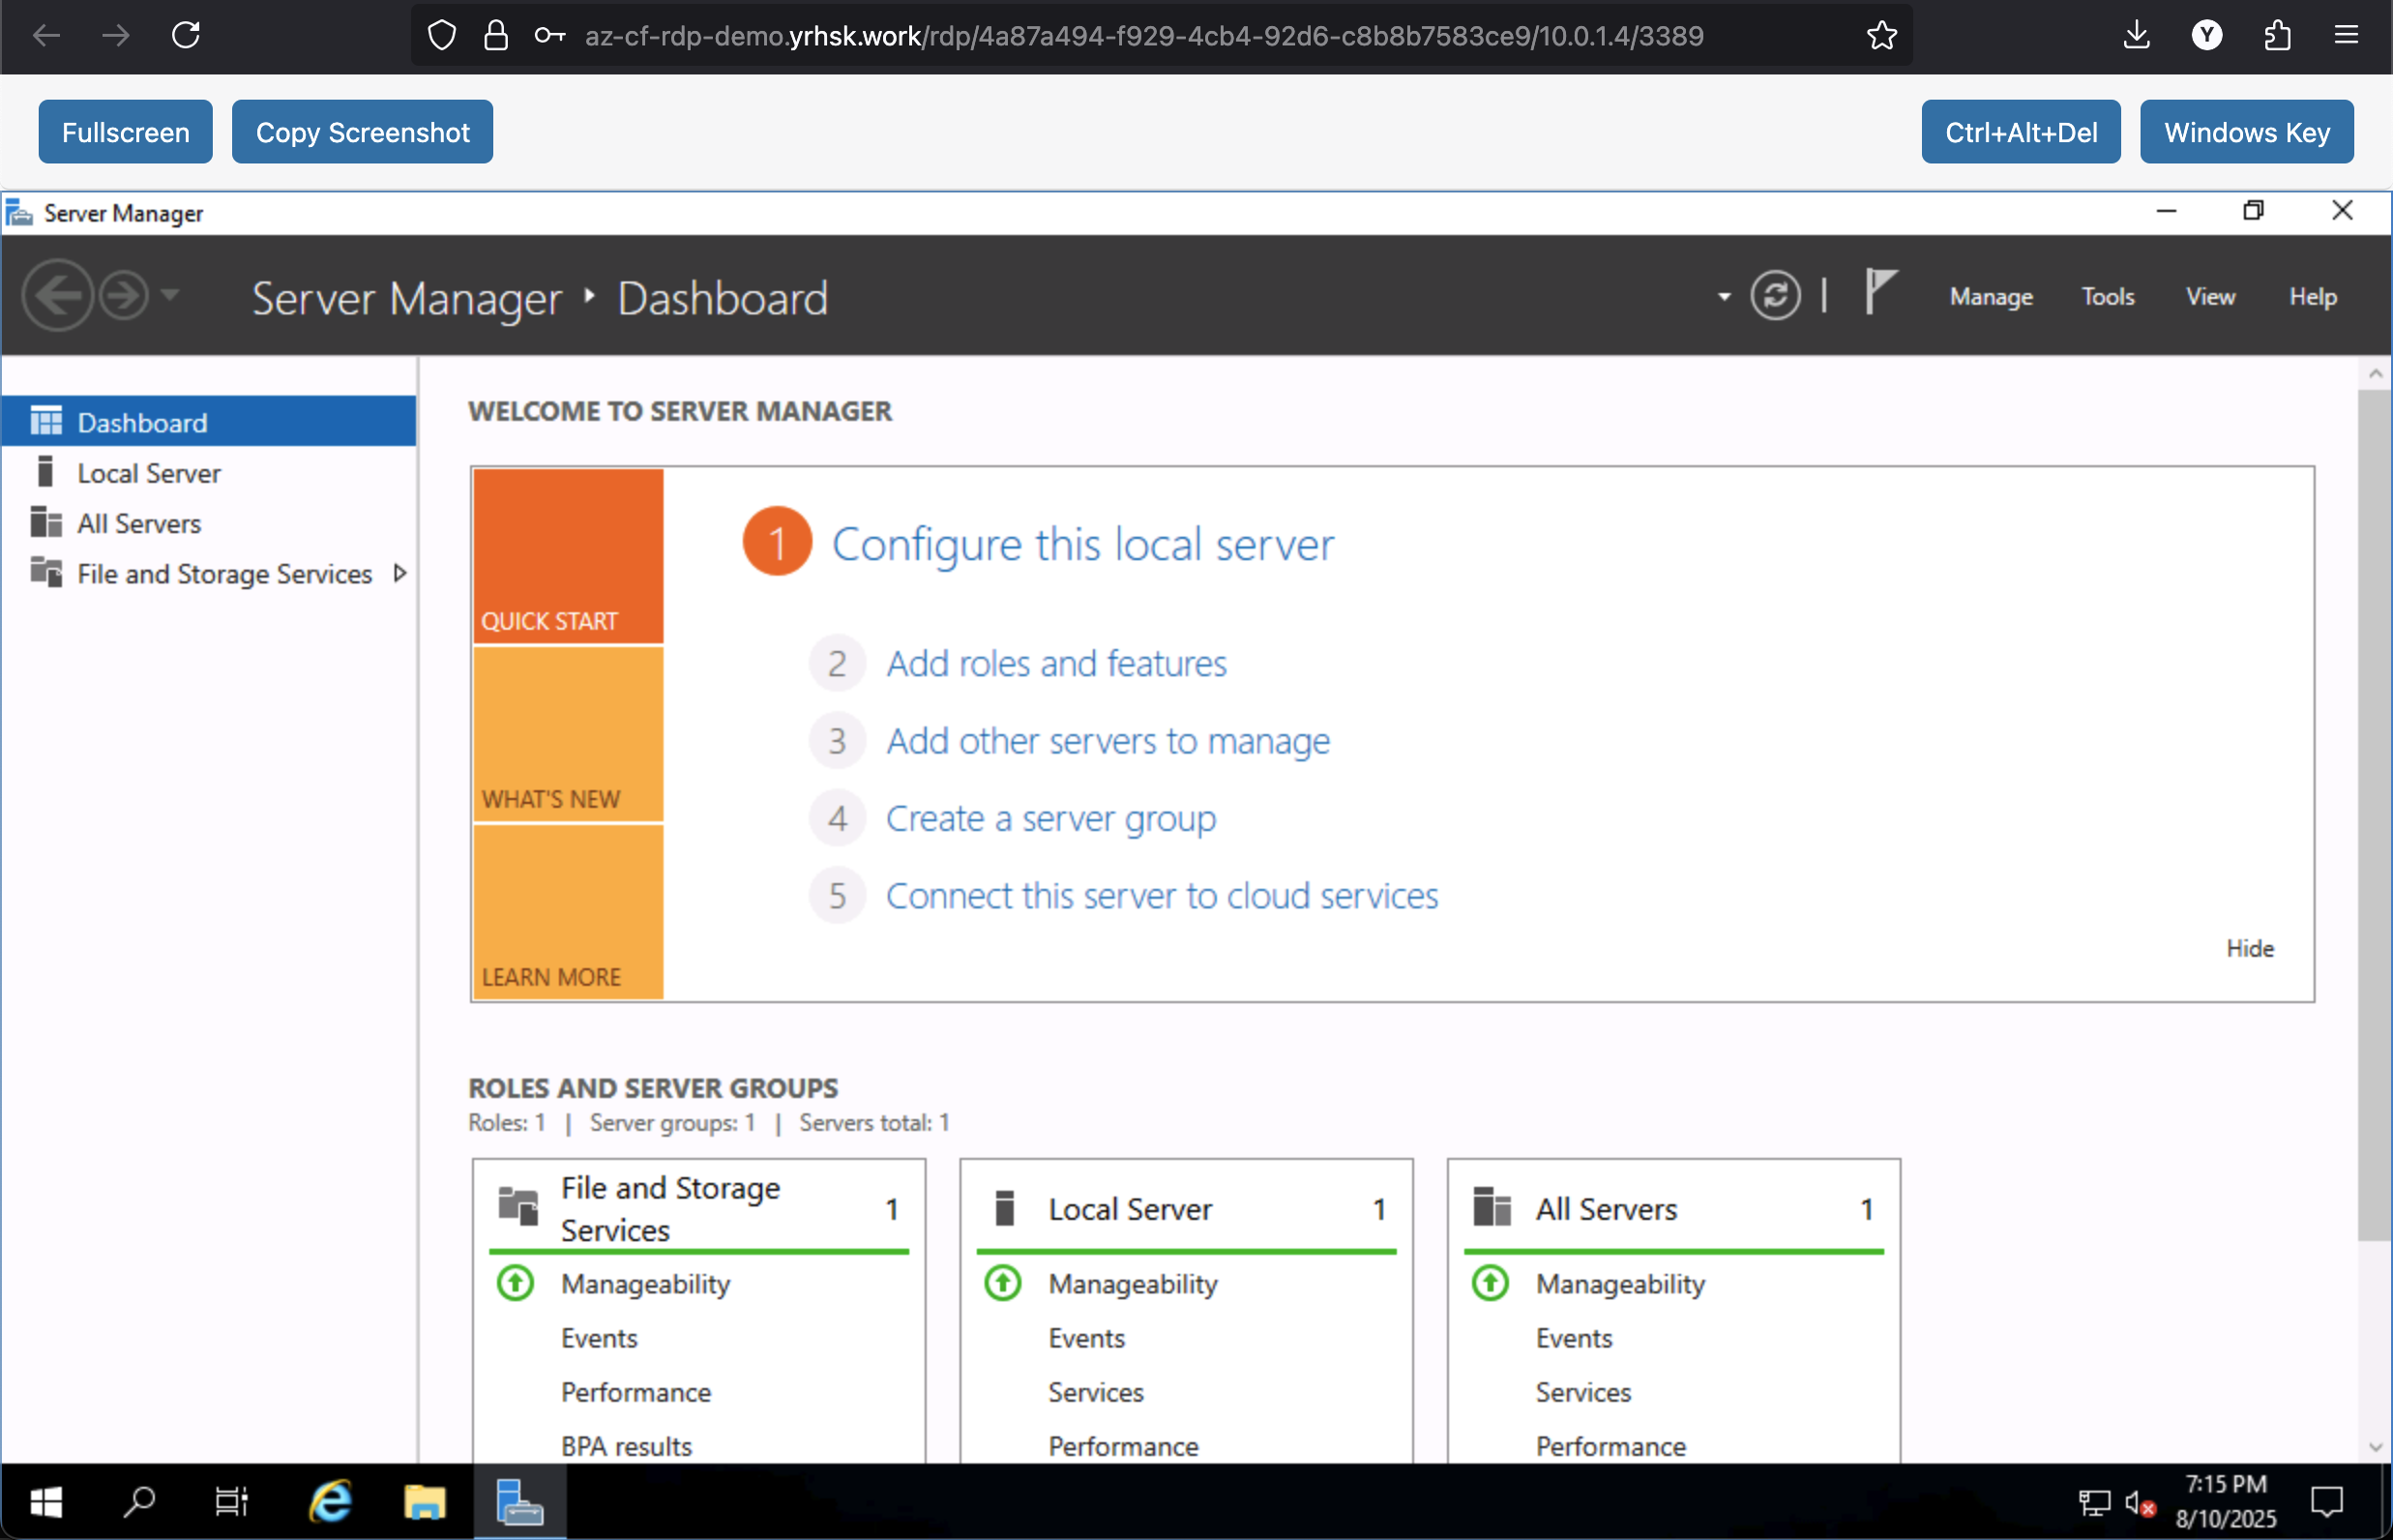Open Manageability under All Servers tile
The height and width of the screenshot is (1540, 2393).
click(1620, 1284)
